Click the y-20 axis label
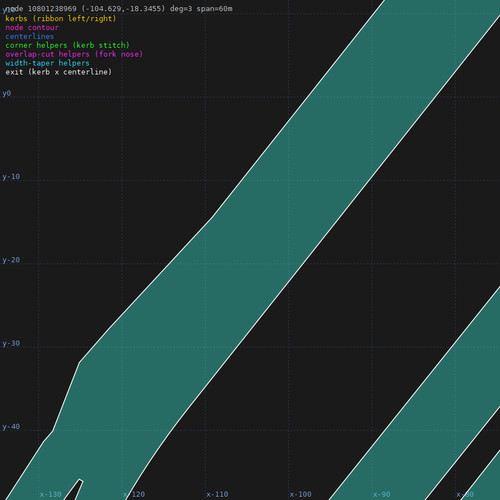The image size is (500, 500). (11, 260)
